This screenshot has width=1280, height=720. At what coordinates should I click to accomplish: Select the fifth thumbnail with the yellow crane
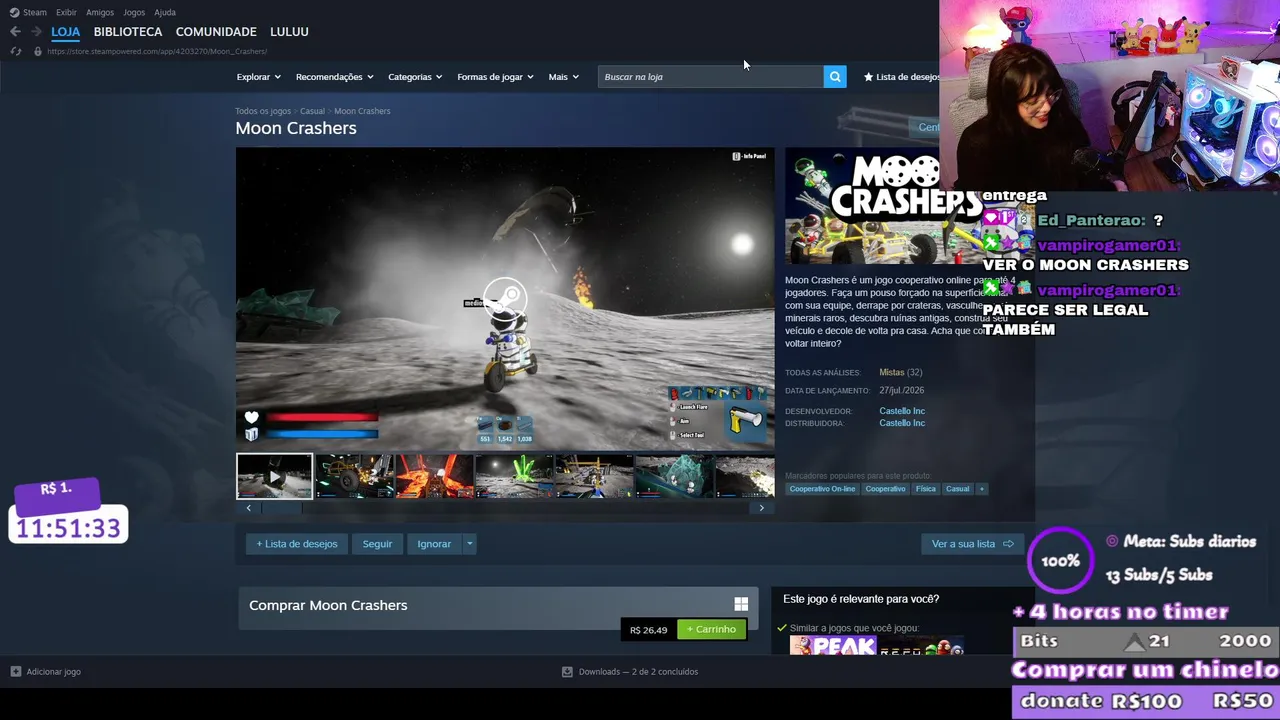pos(594,476)
